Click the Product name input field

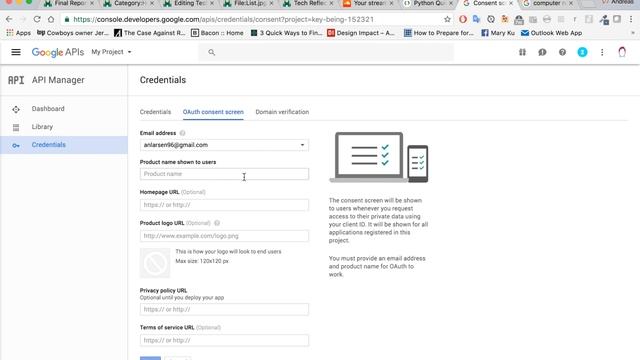click(x=224, y=174)
